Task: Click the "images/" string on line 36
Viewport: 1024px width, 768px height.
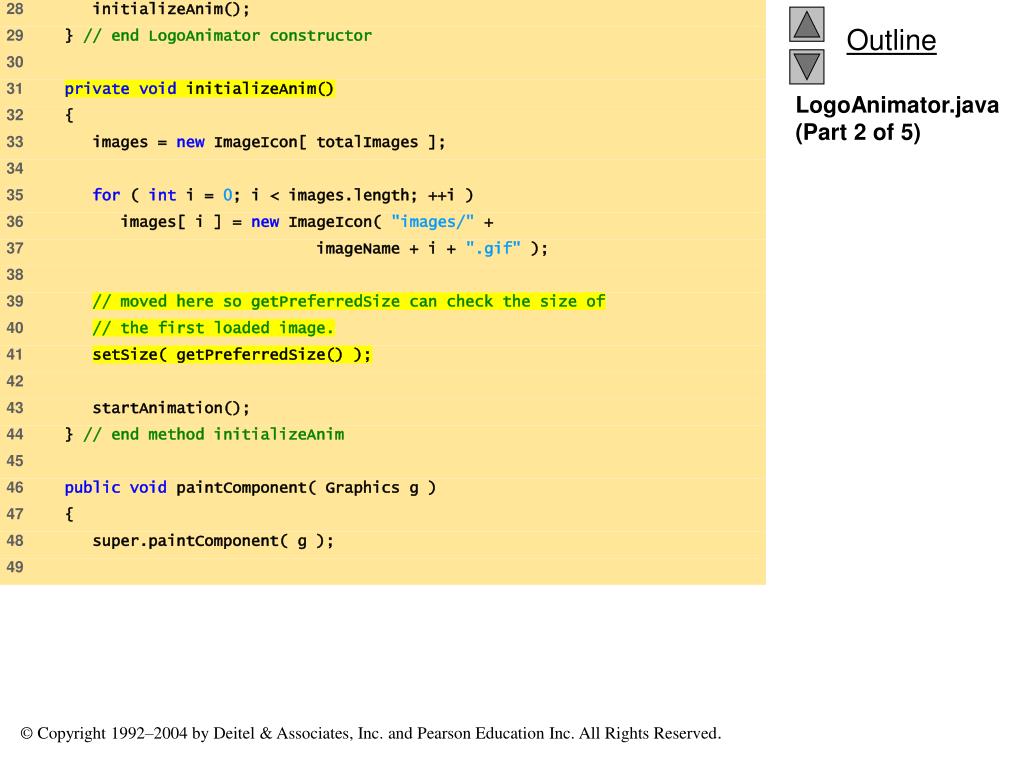Action: pos(432,222)
